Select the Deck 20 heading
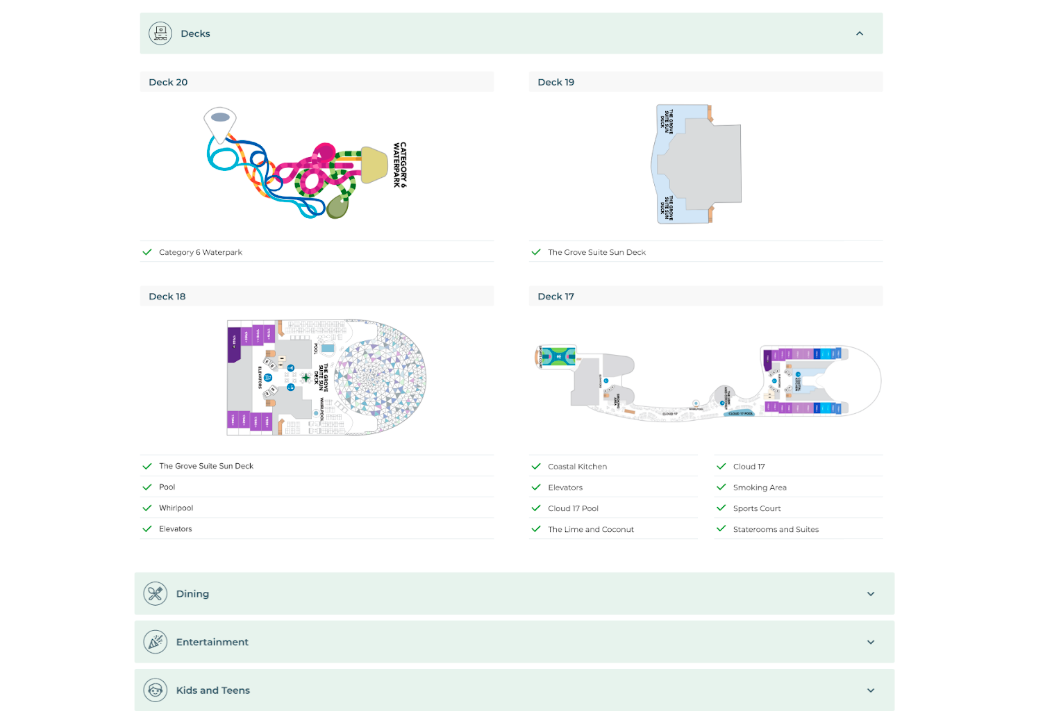 click(x=168, y=82)
